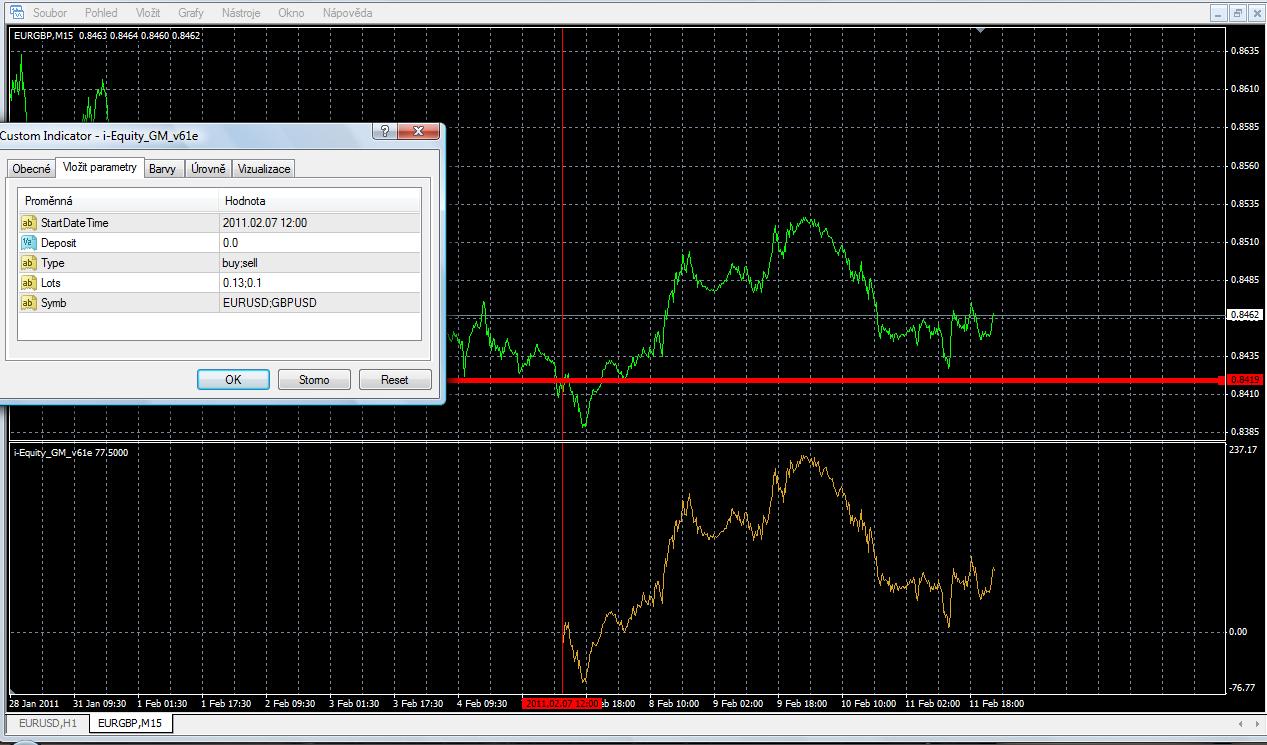The height and width of the screenshot is (745, 1267).
Task: Open the Vložit menu
Action: [x=148, y=13]
